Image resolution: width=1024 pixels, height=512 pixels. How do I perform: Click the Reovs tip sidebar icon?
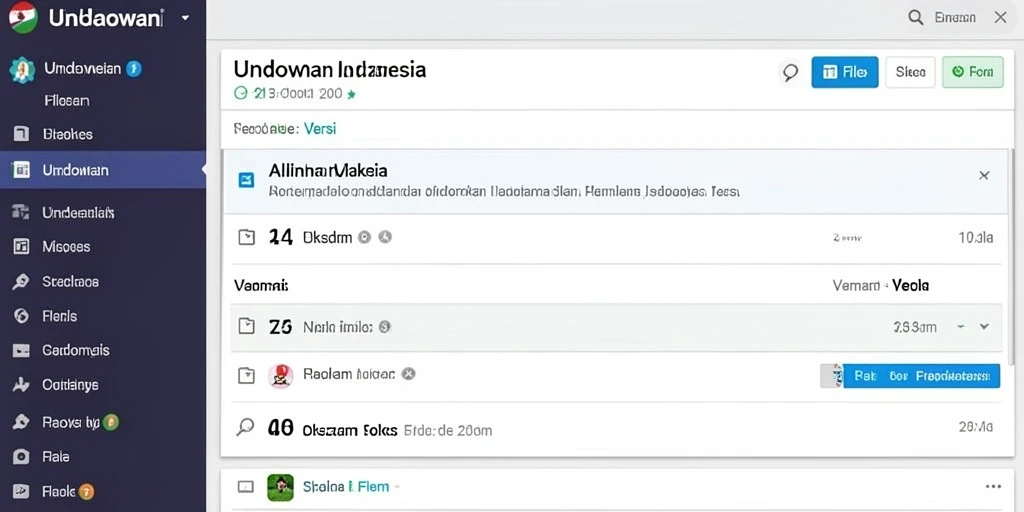[21, 422]
